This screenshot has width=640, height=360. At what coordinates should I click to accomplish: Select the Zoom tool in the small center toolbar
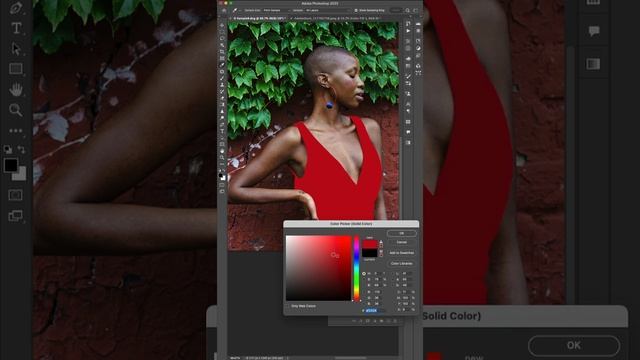[x=222, y=158]
